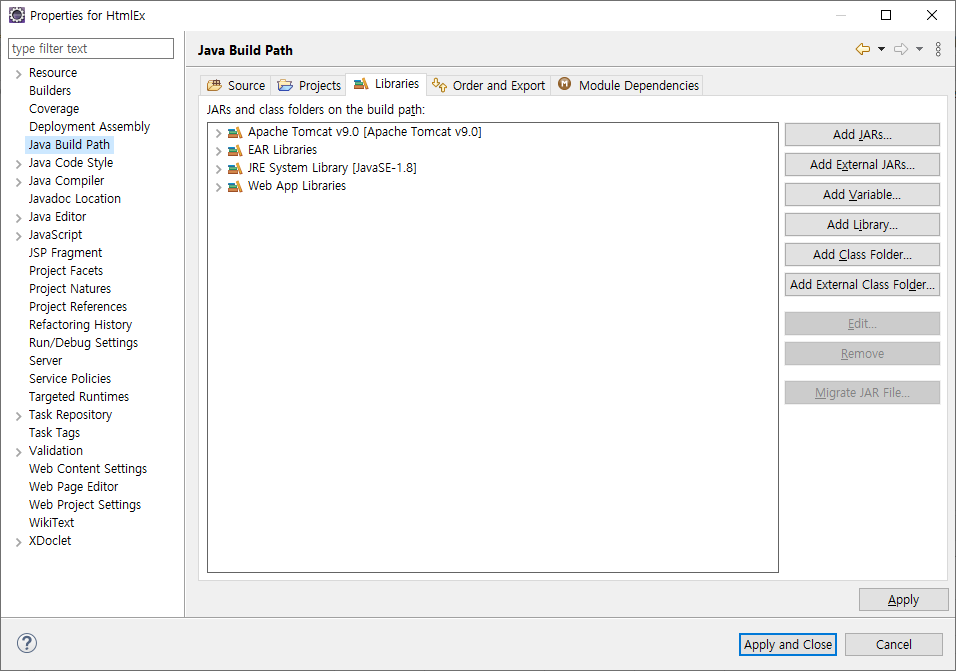Switch to the Projects tab
The height and width of the screenshot is (671, 956).
tap(309, 85)
